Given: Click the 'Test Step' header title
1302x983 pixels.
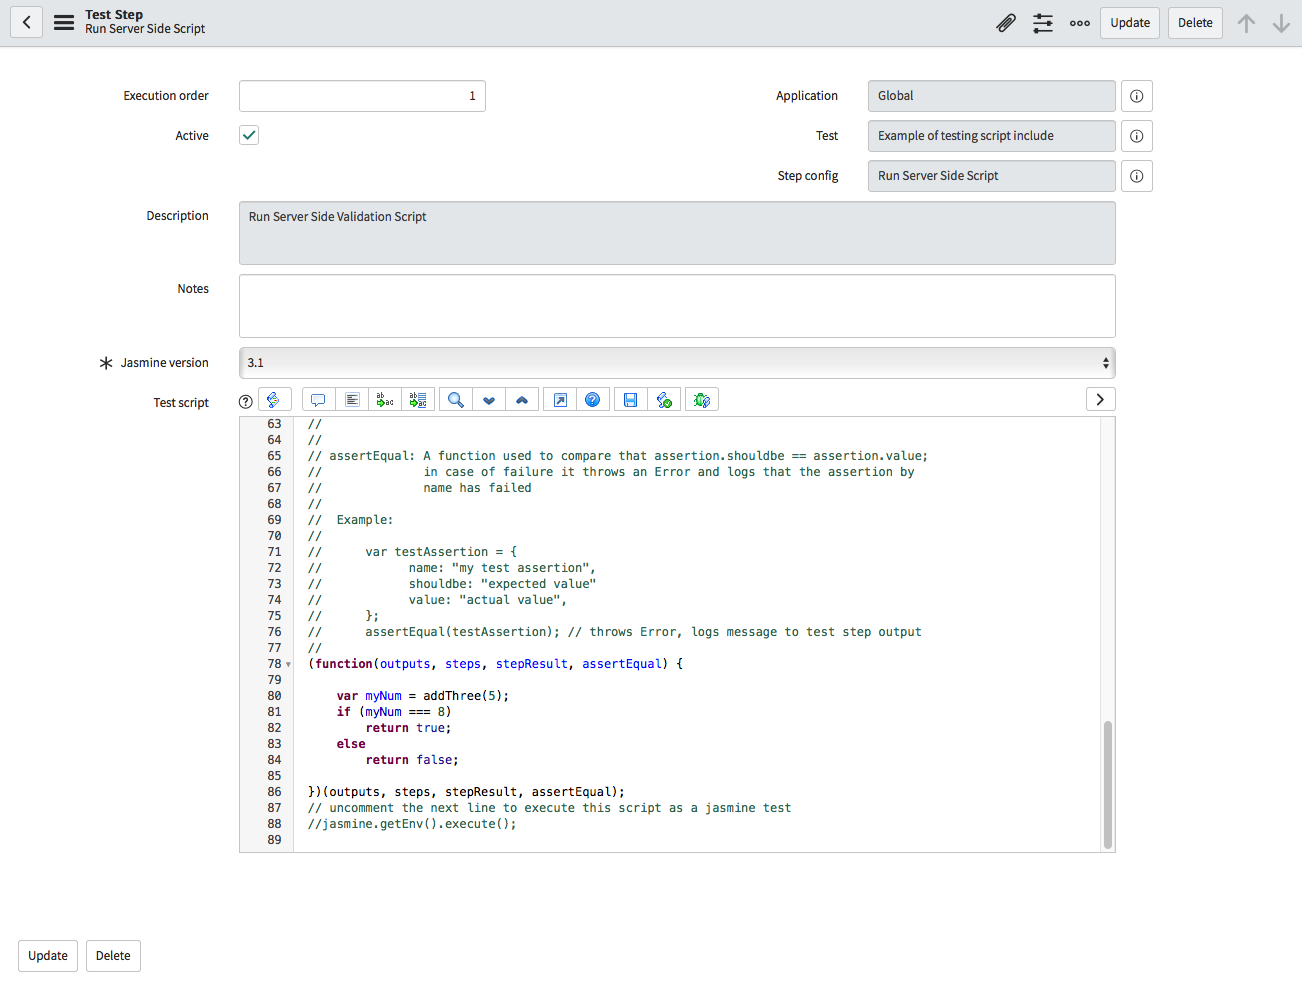Looking at the screenshot, I should coord(114,15).
